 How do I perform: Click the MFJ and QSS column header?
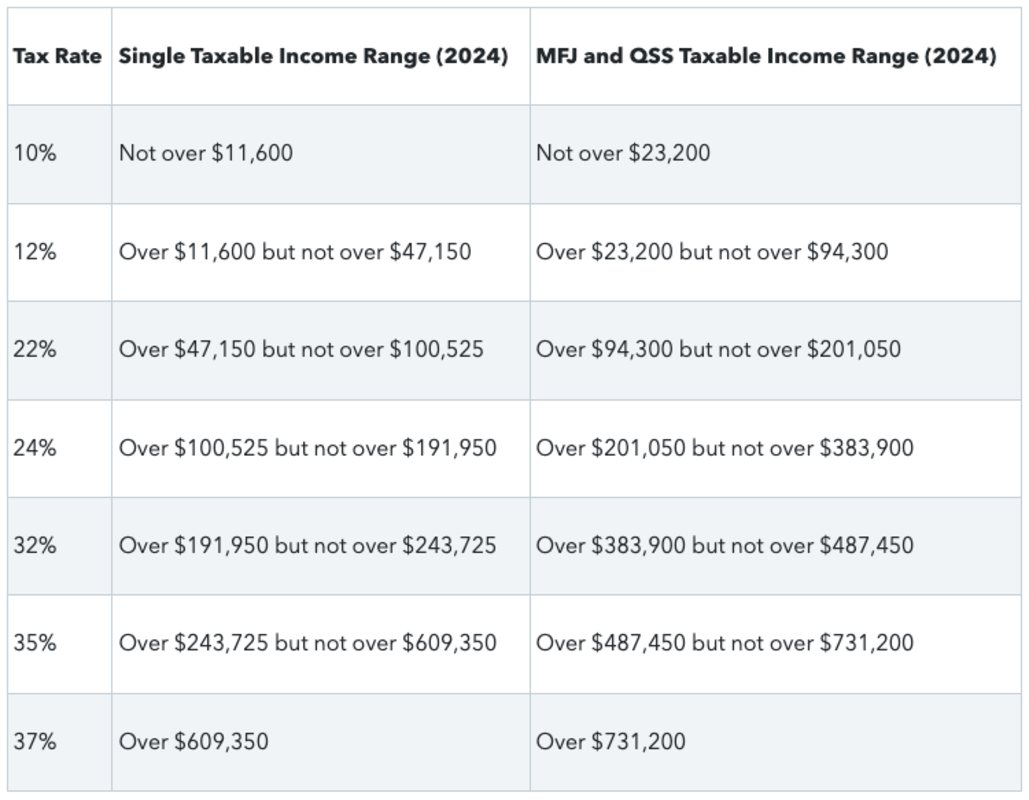(766, 56)
